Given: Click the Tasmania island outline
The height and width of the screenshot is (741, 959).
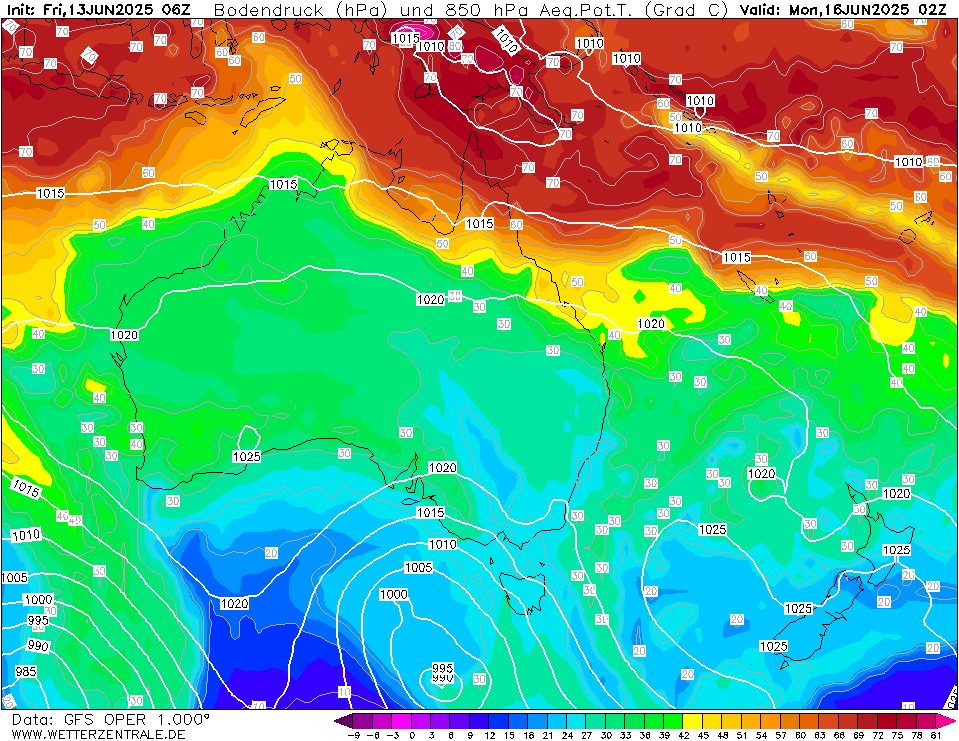Looking at the screenshot, I should [522, 591].
